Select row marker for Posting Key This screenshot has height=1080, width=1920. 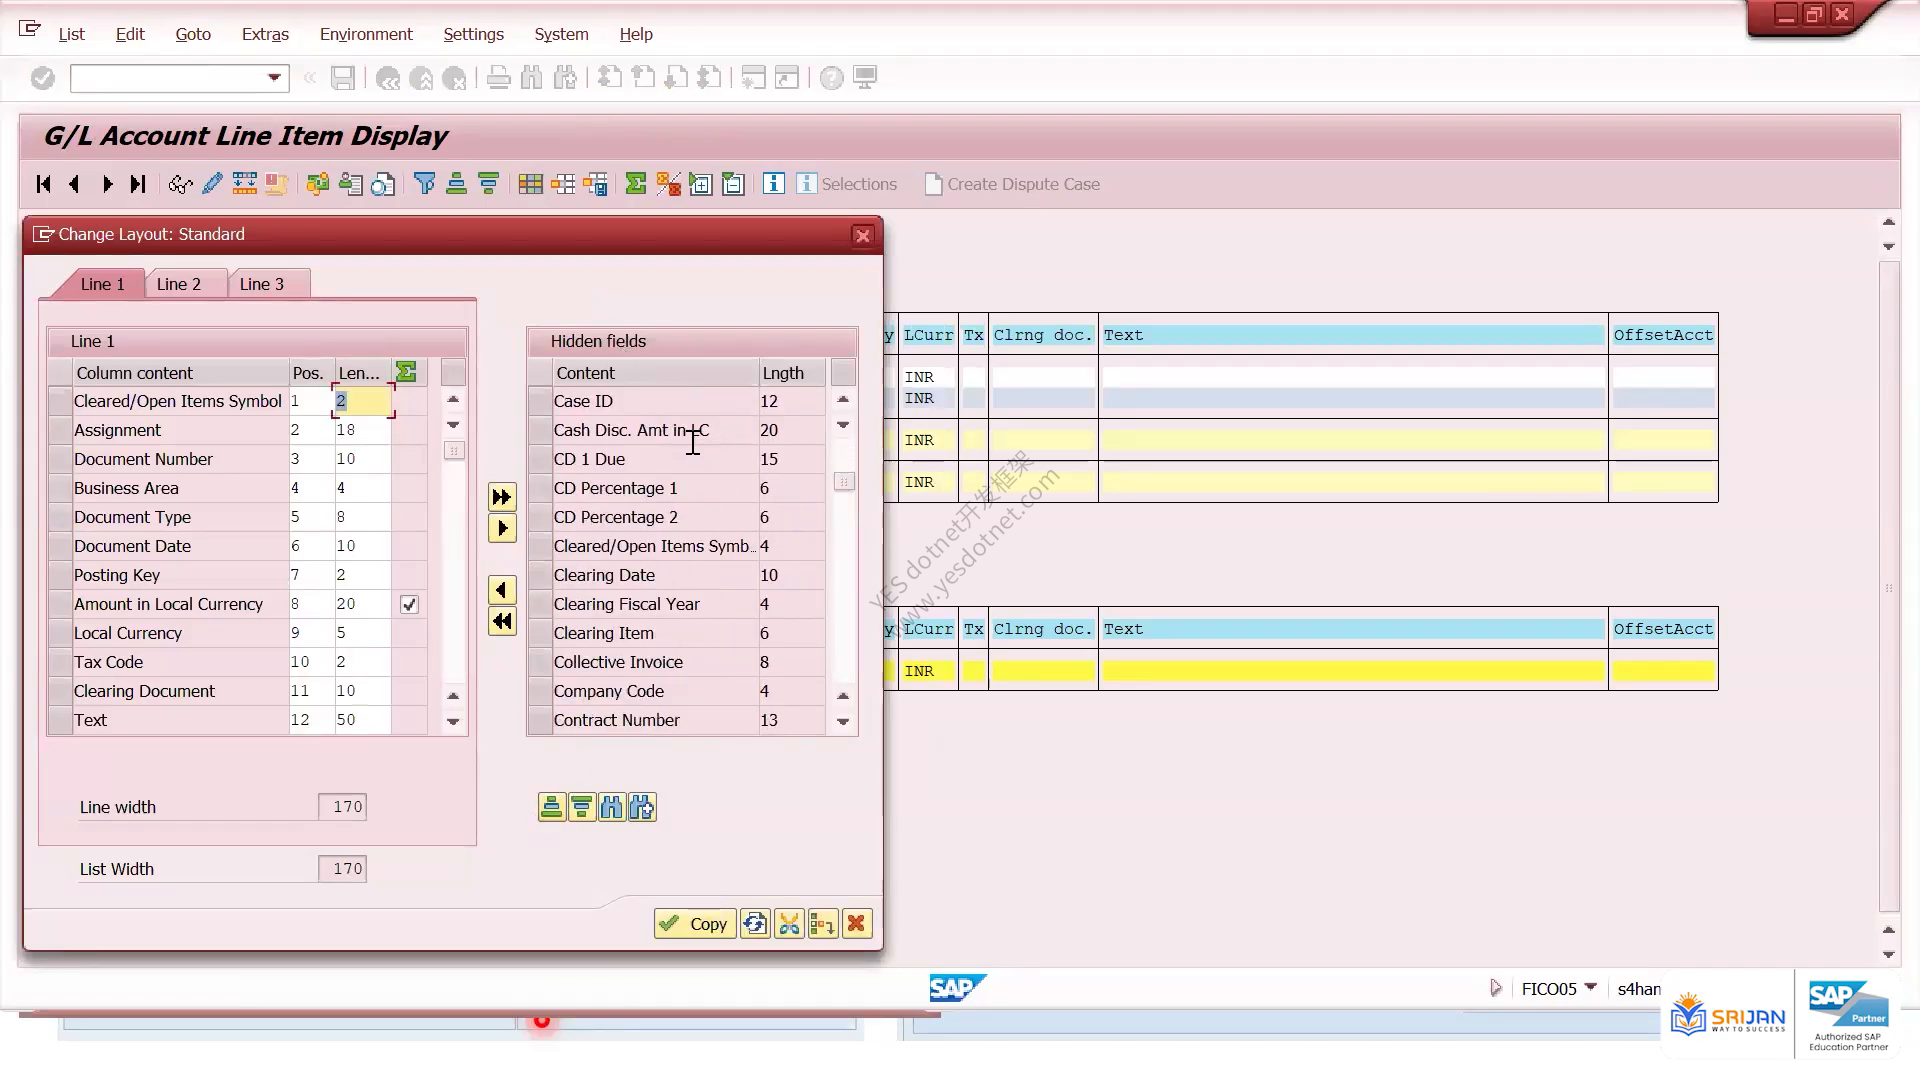click(x=60, y=575)
